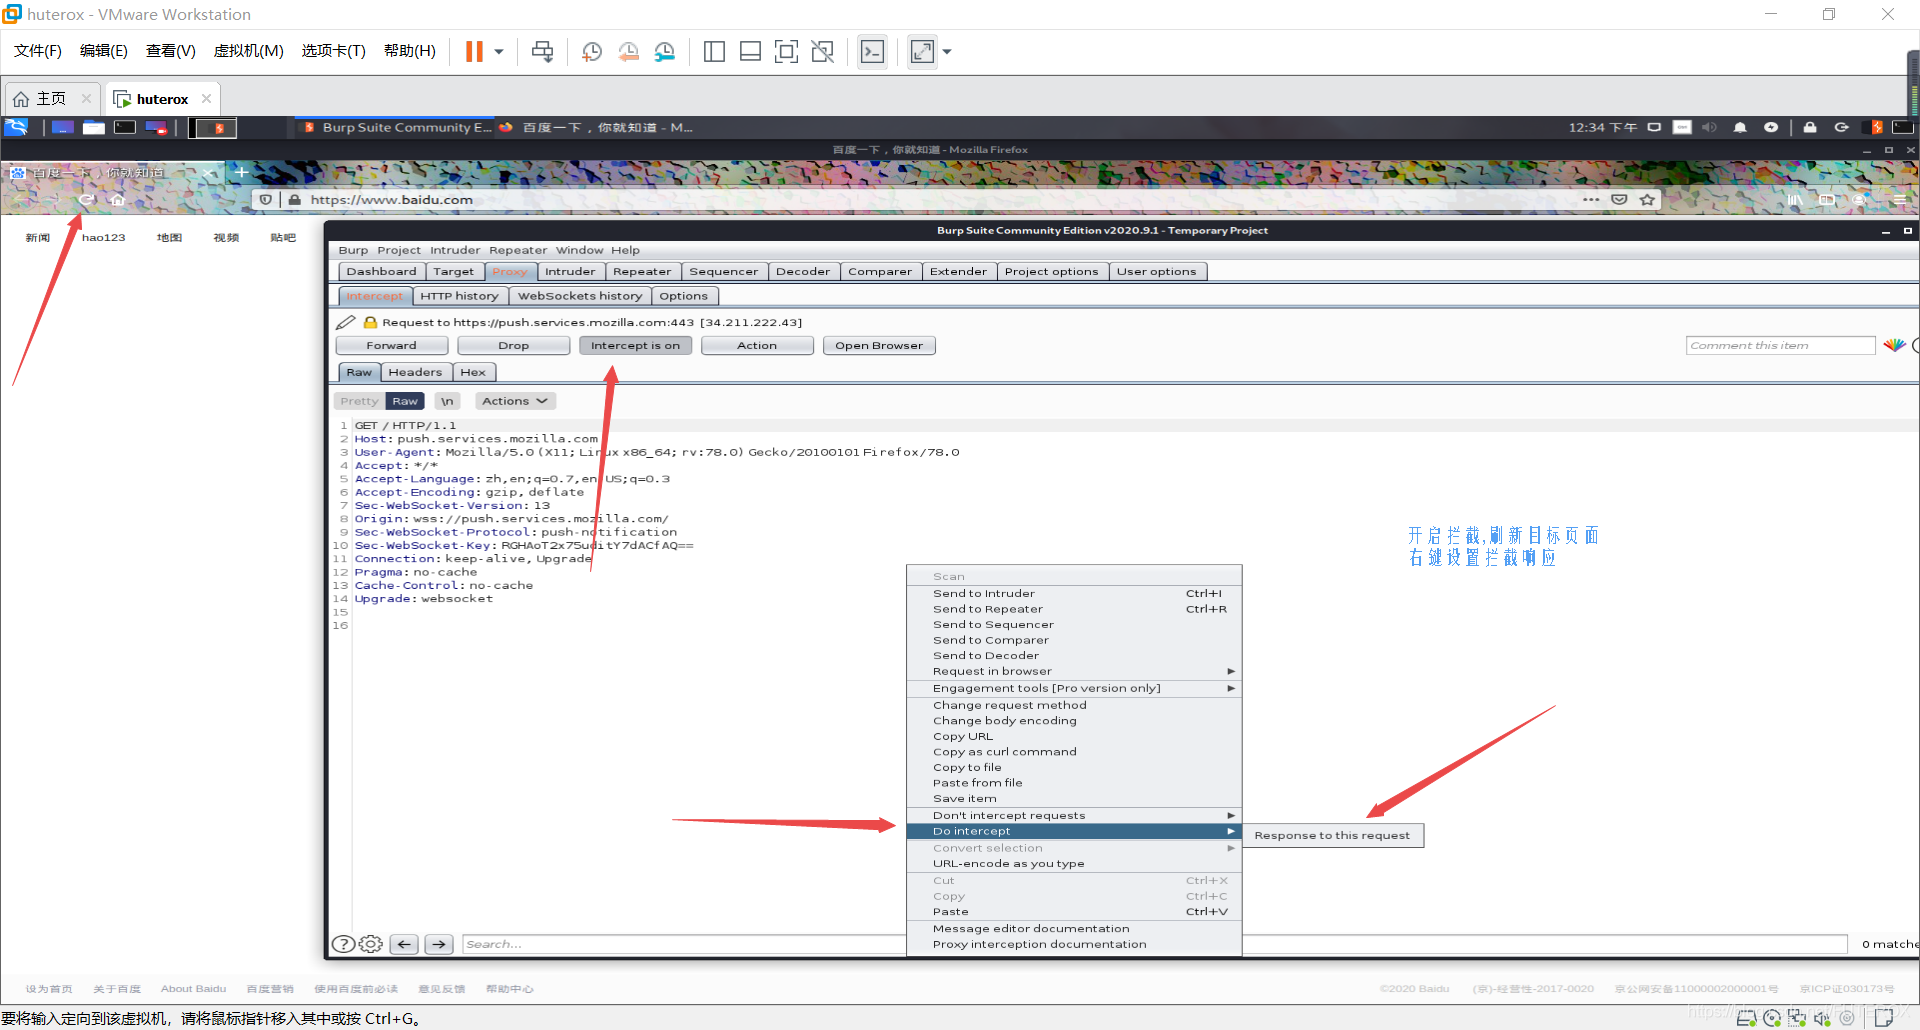Click the VMware pause VM icon
Screen dimensions: 1920x1030
point(474,51)
